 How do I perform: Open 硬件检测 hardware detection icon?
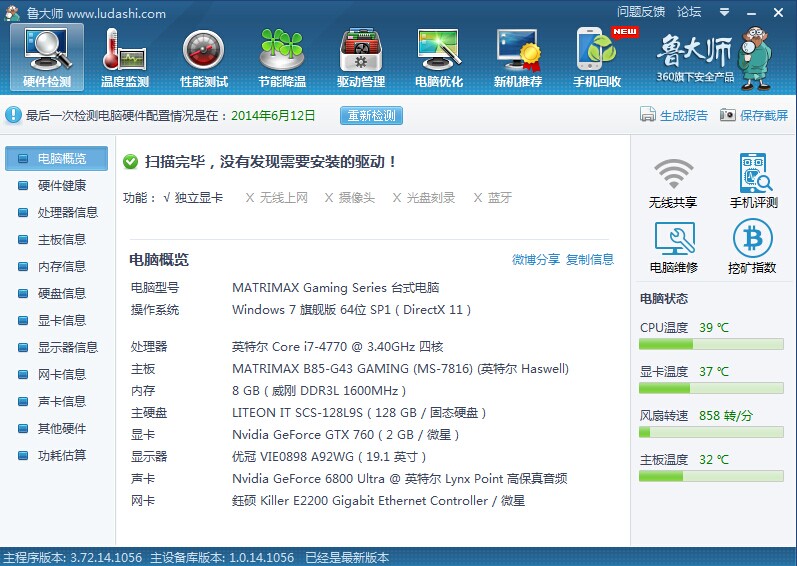point(47,57)
